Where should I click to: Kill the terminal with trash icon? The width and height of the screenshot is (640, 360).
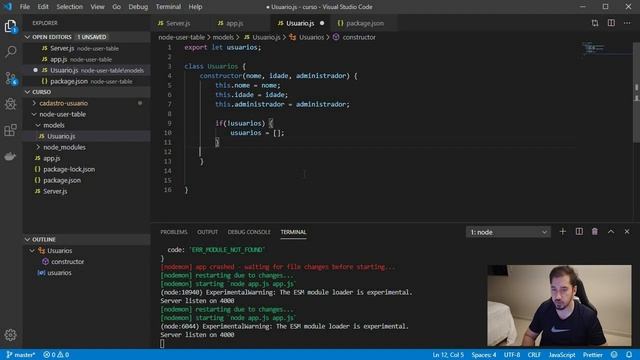595,232
